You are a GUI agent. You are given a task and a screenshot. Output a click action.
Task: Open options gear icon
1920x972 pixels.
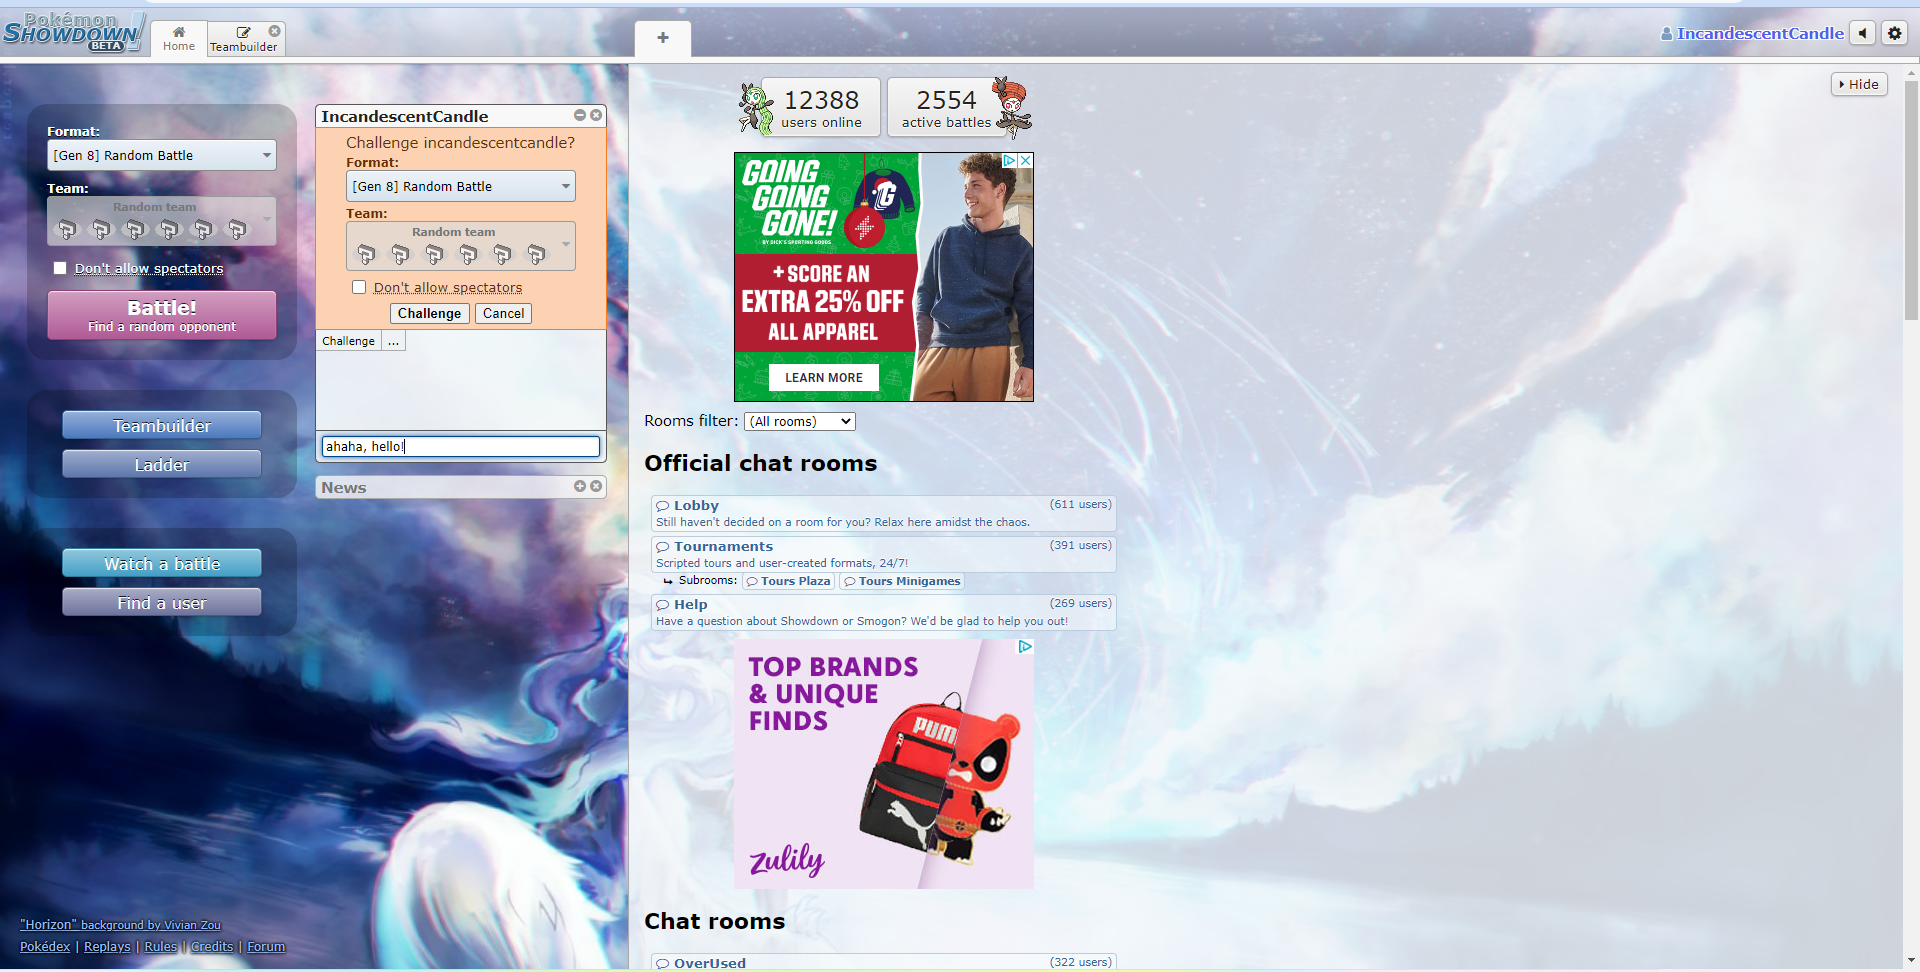[1894, 33]
